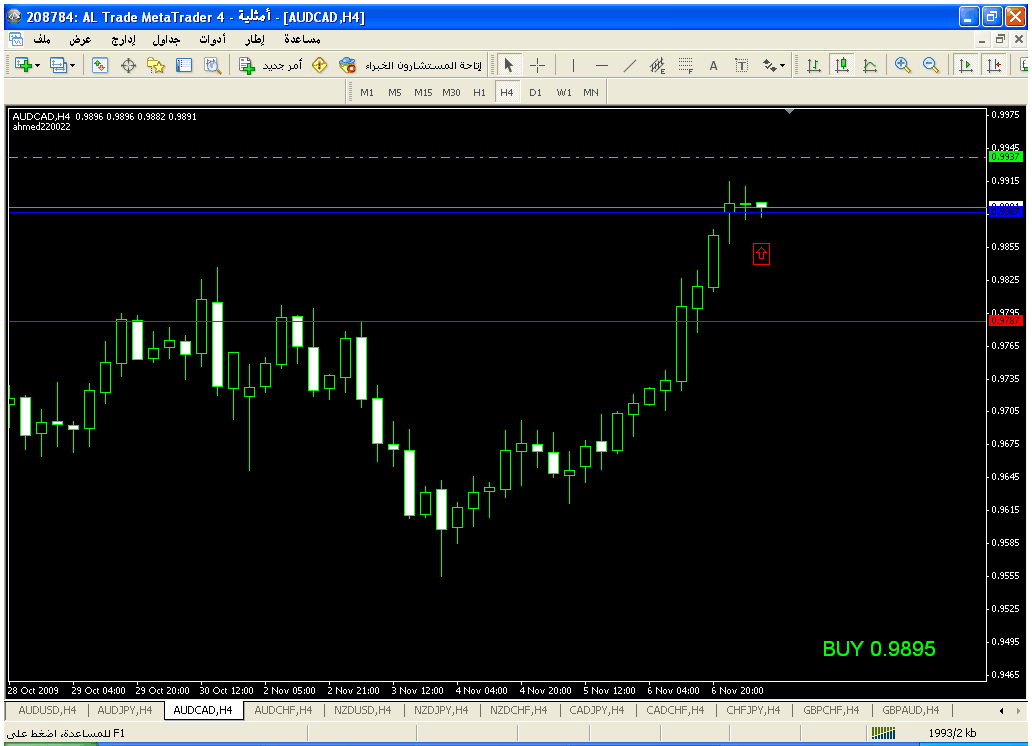Open the Market Watch window icon

click(100, 65)
